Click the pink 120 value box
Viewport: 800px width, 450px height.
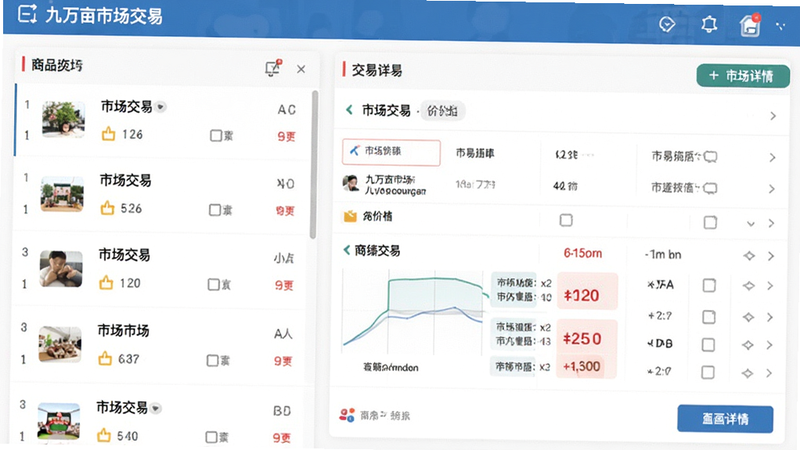(587, 291)
